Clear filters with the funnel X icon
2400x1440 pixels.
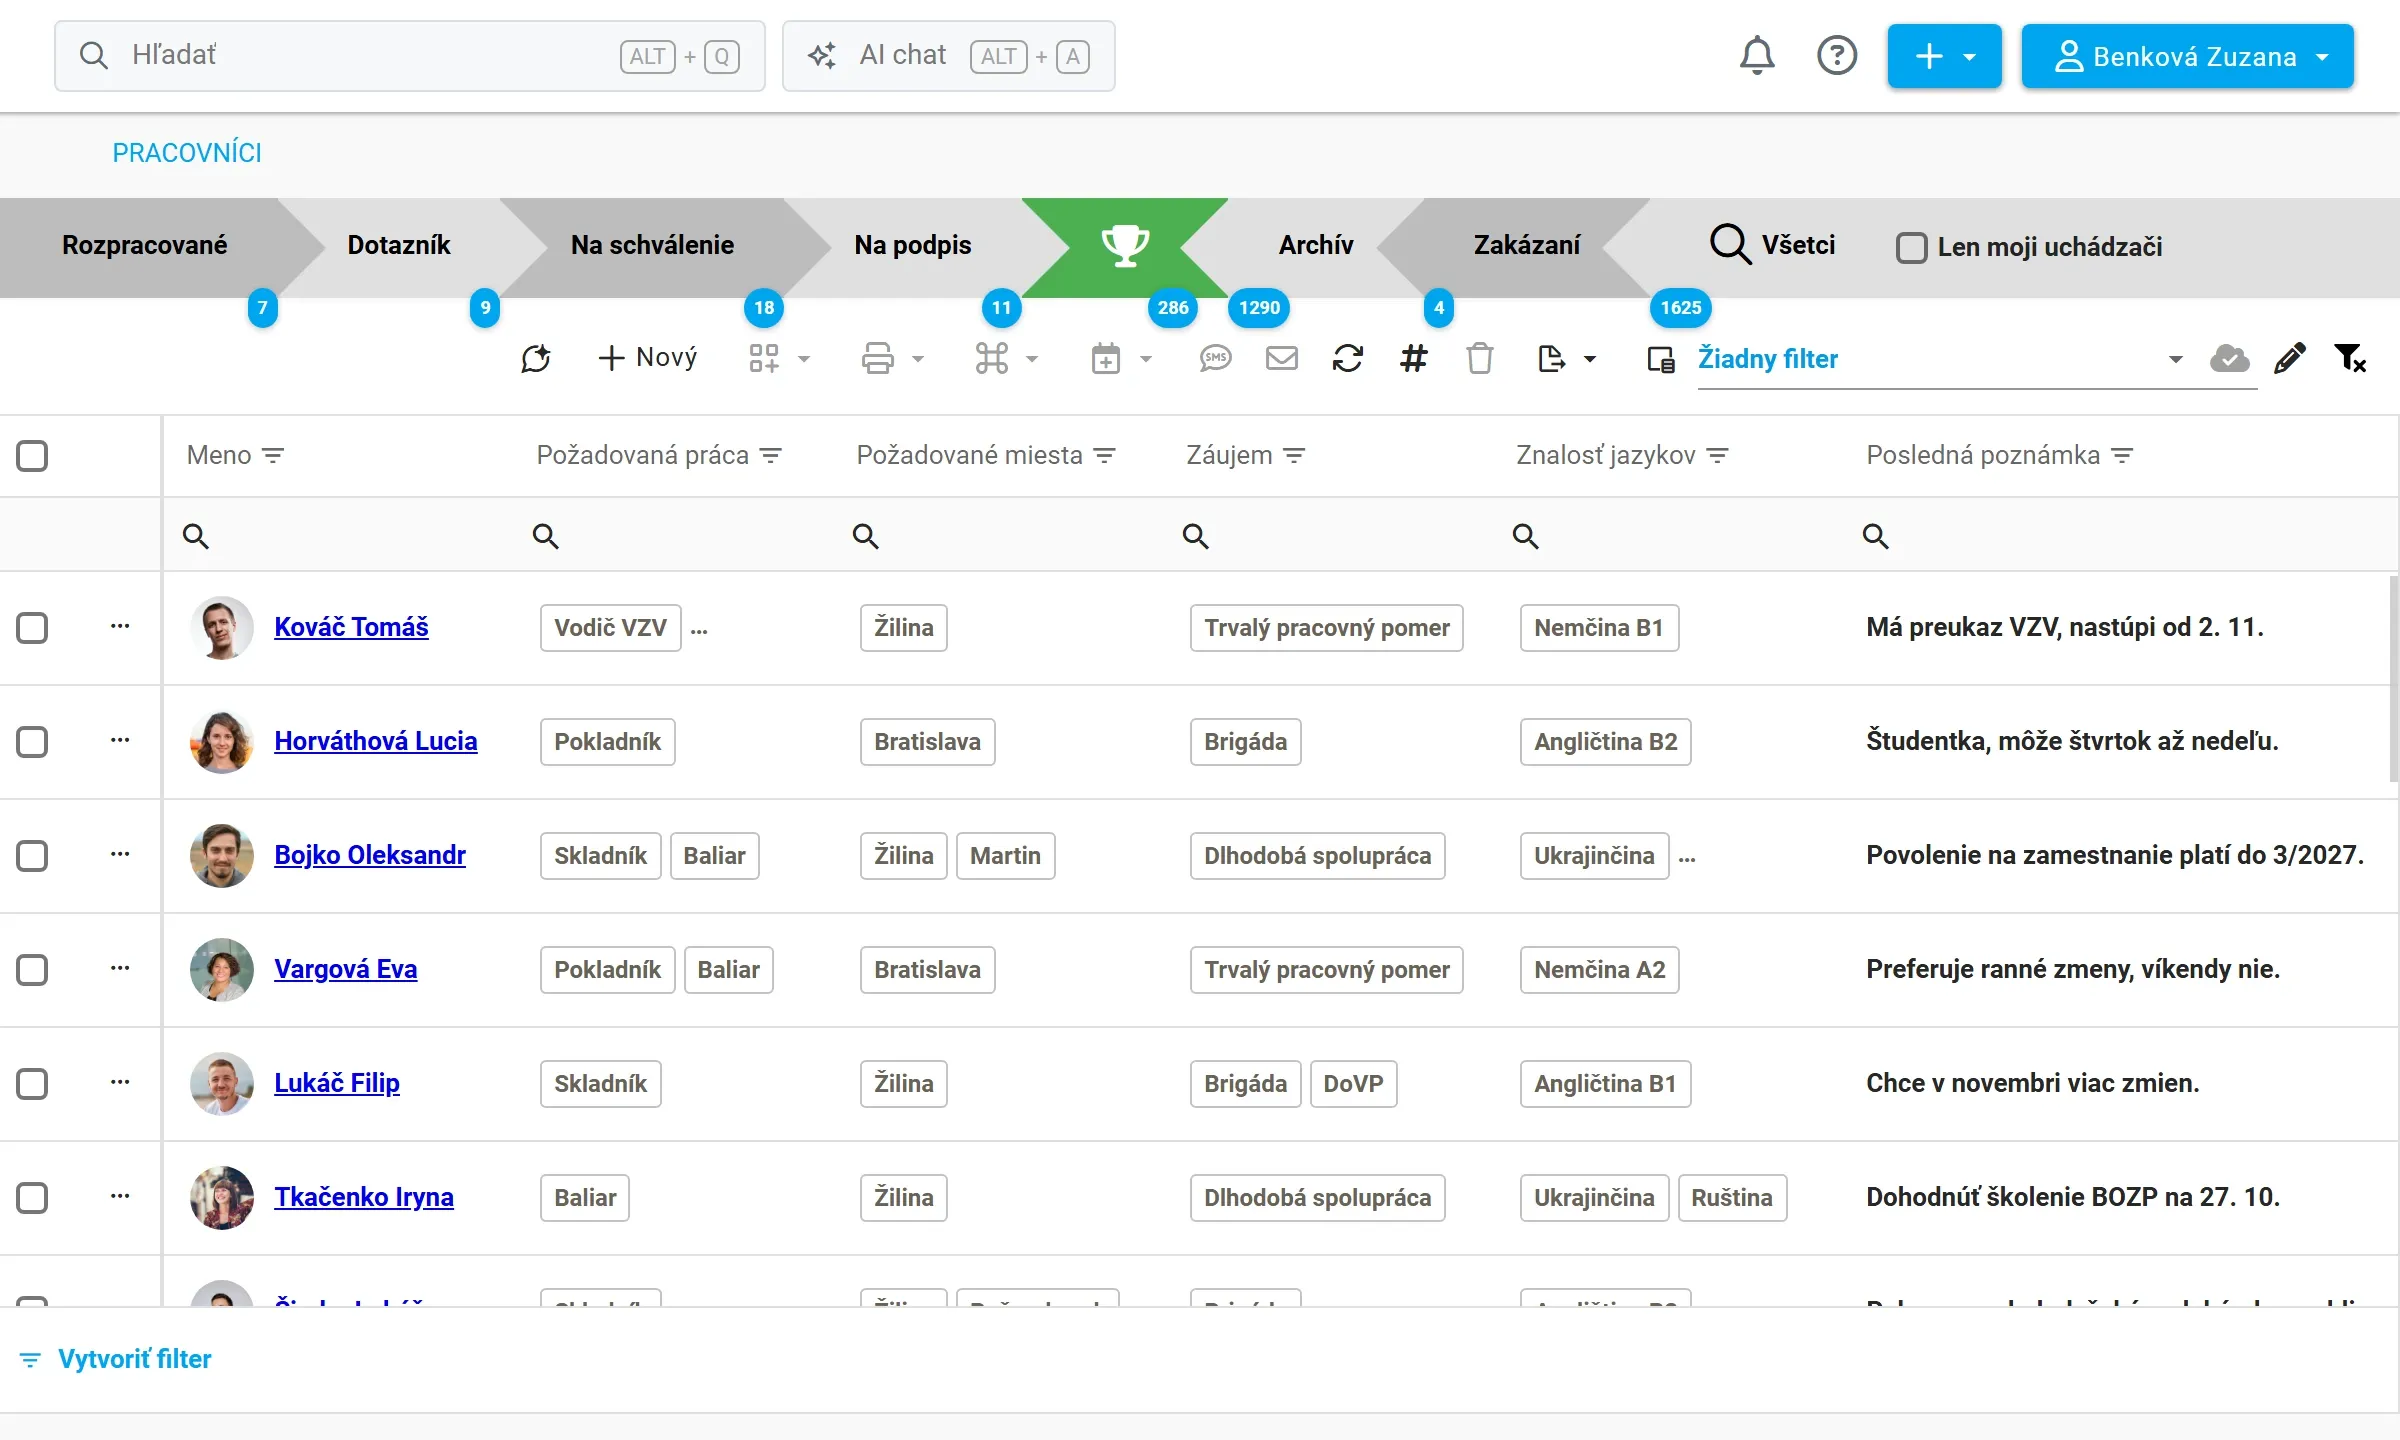coord(2350,358)
